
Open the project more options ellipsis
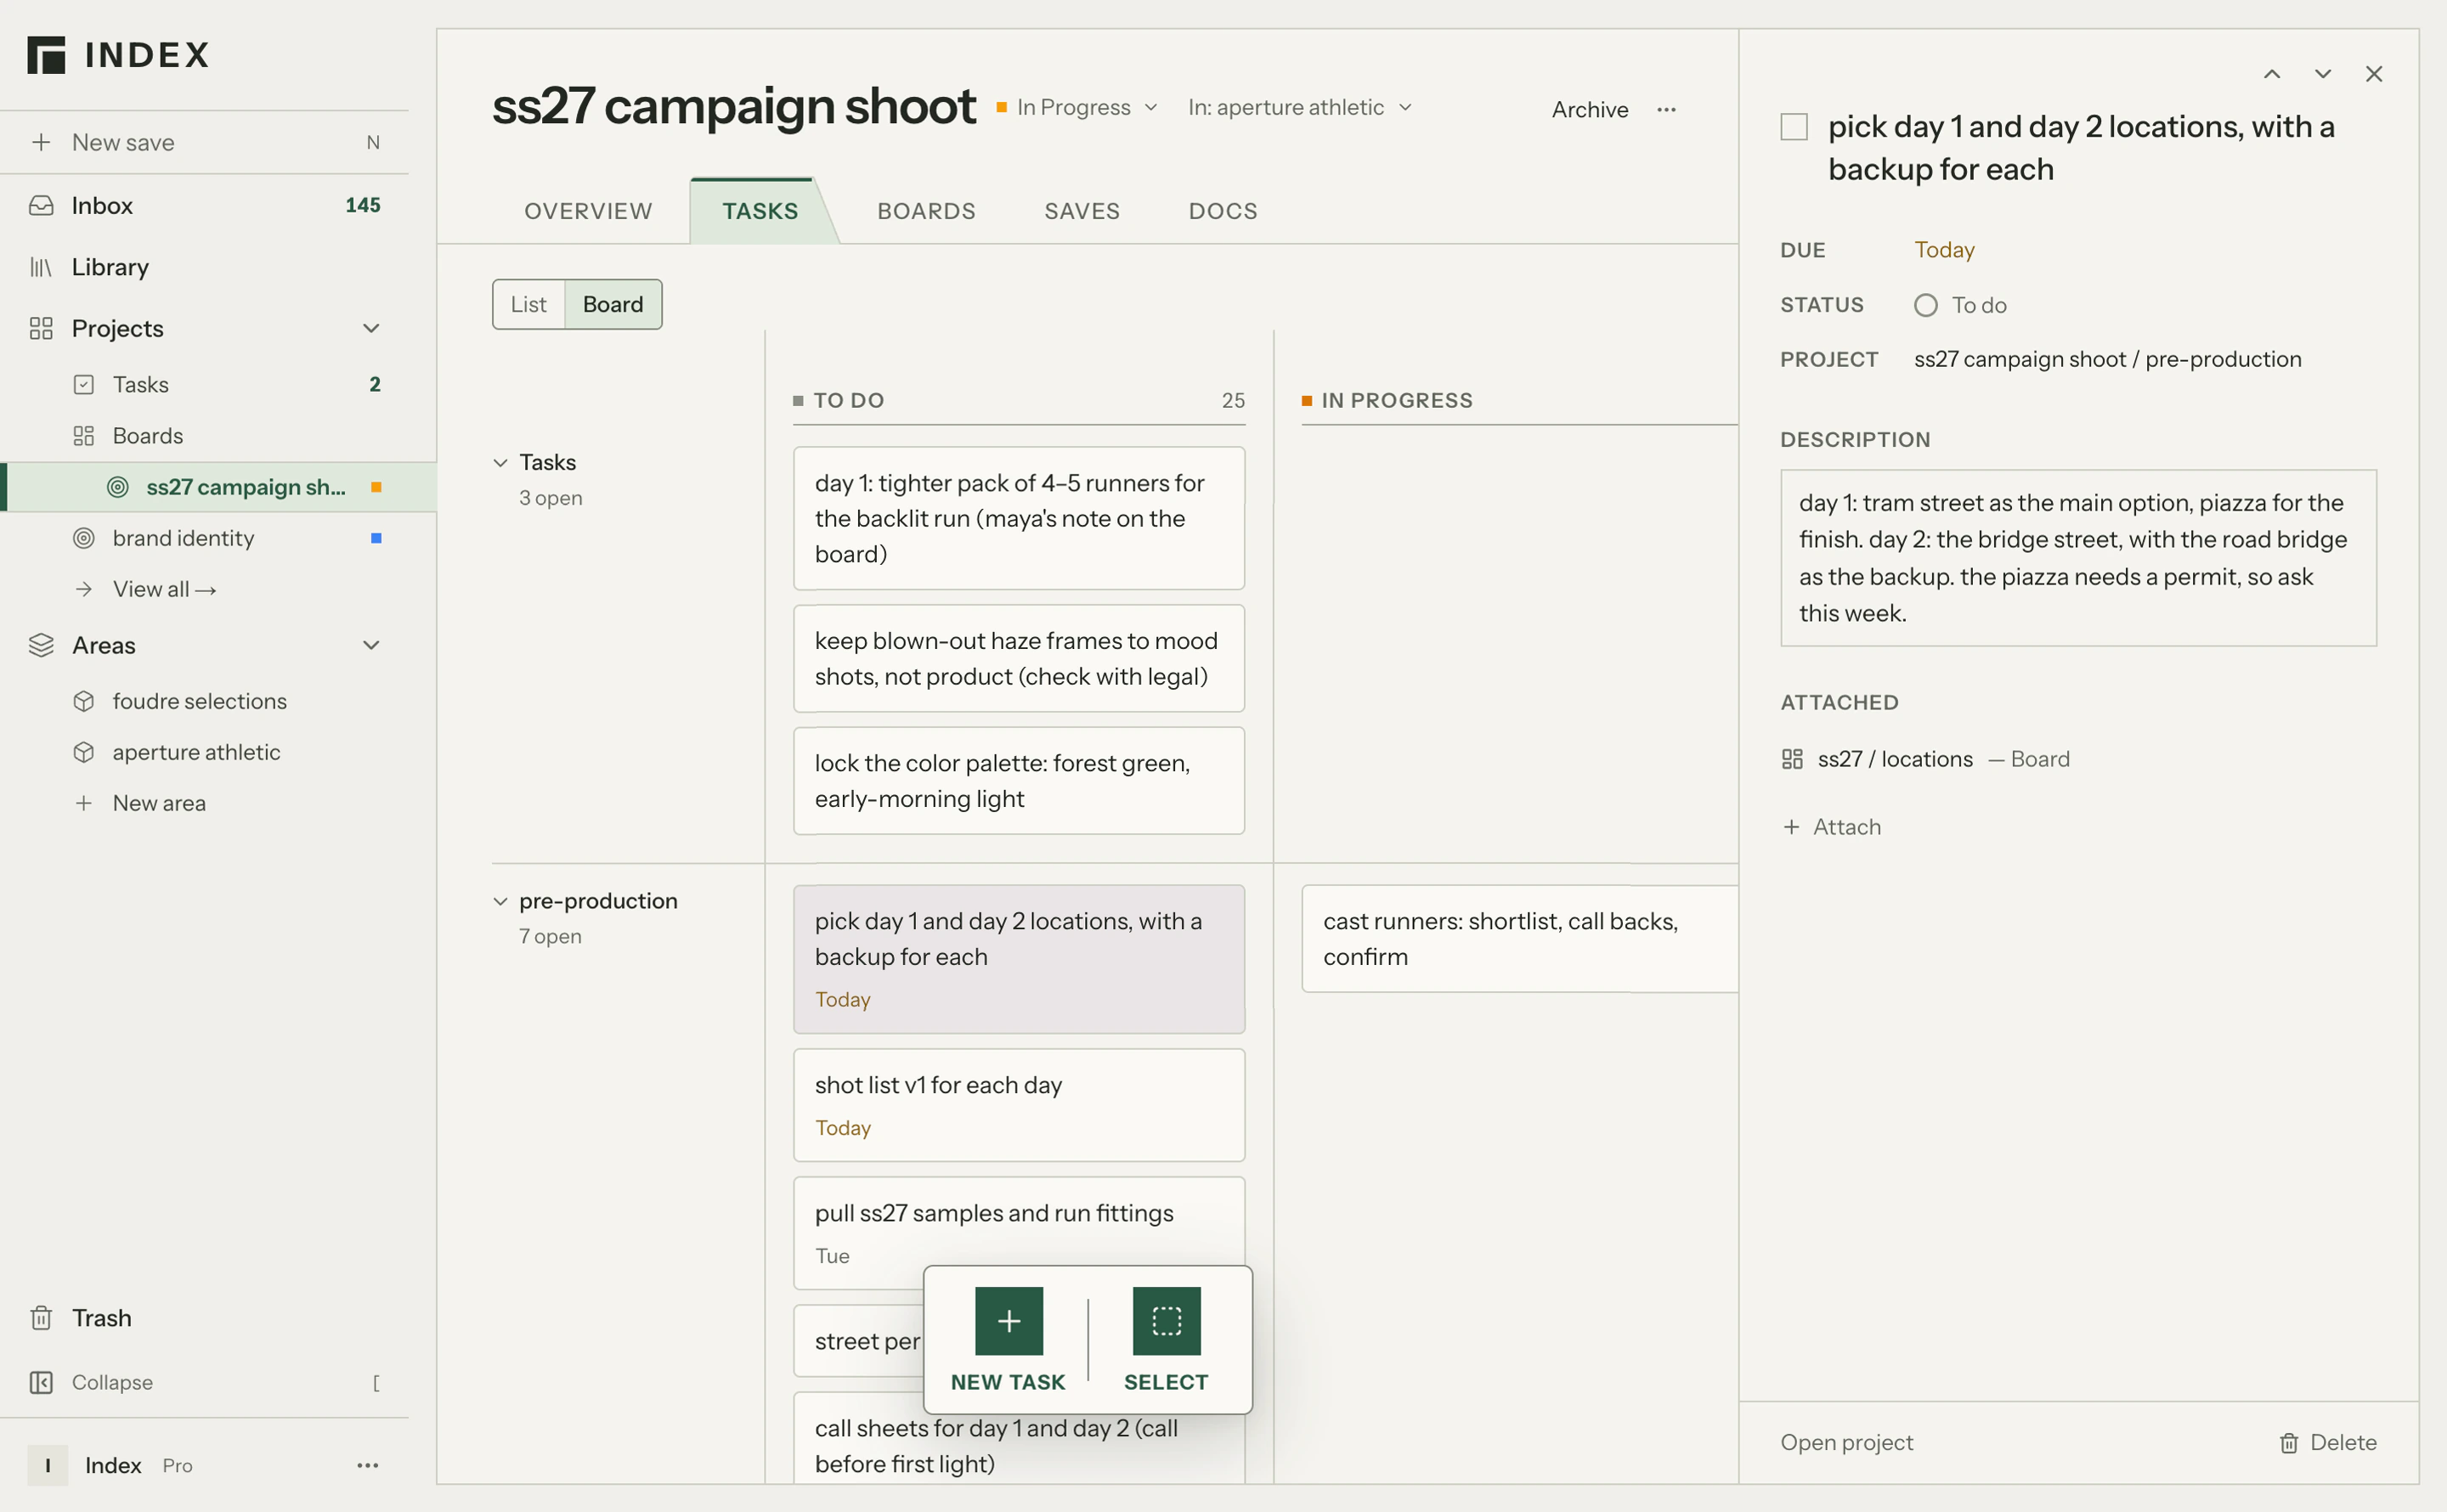(x=1666, y=109)
